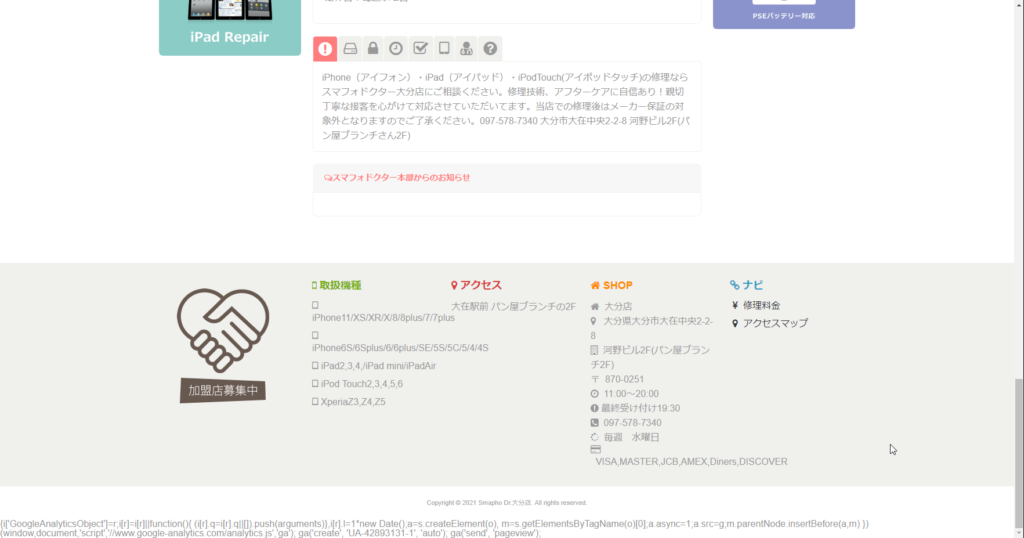Click the link chain icon beside ナビ
The height and width of the screenshot is (538, 1024).
pyautogui.click(x=735, y=285)
